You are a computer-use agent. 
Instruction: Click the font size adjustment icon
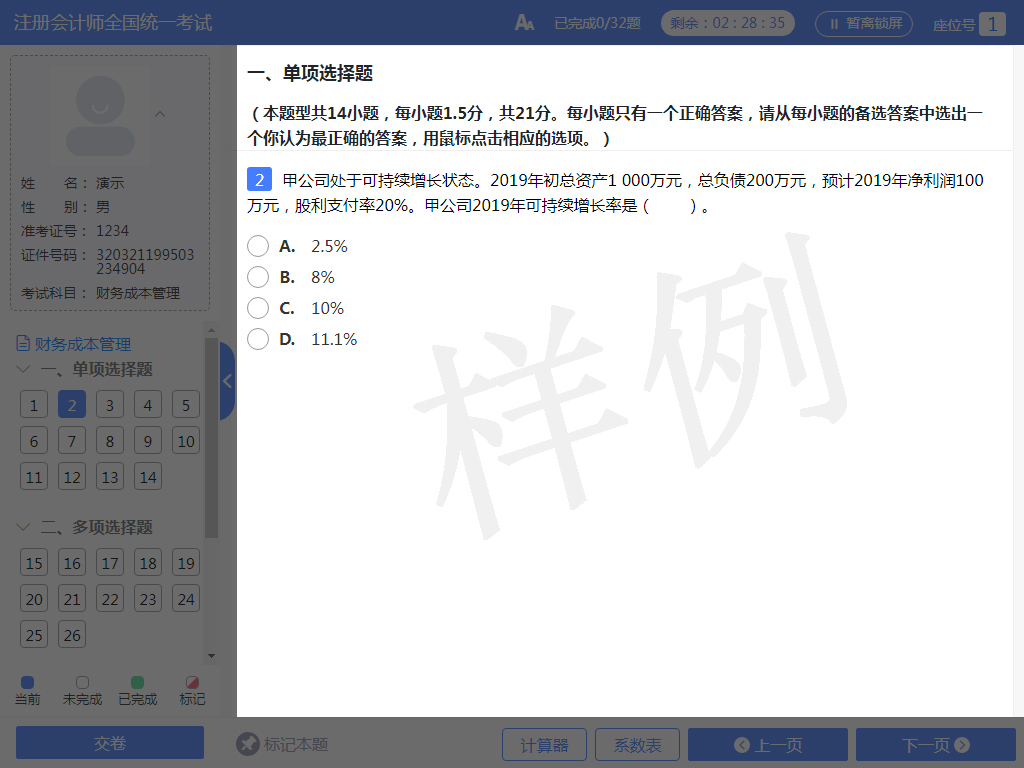(x=524, y=23)
